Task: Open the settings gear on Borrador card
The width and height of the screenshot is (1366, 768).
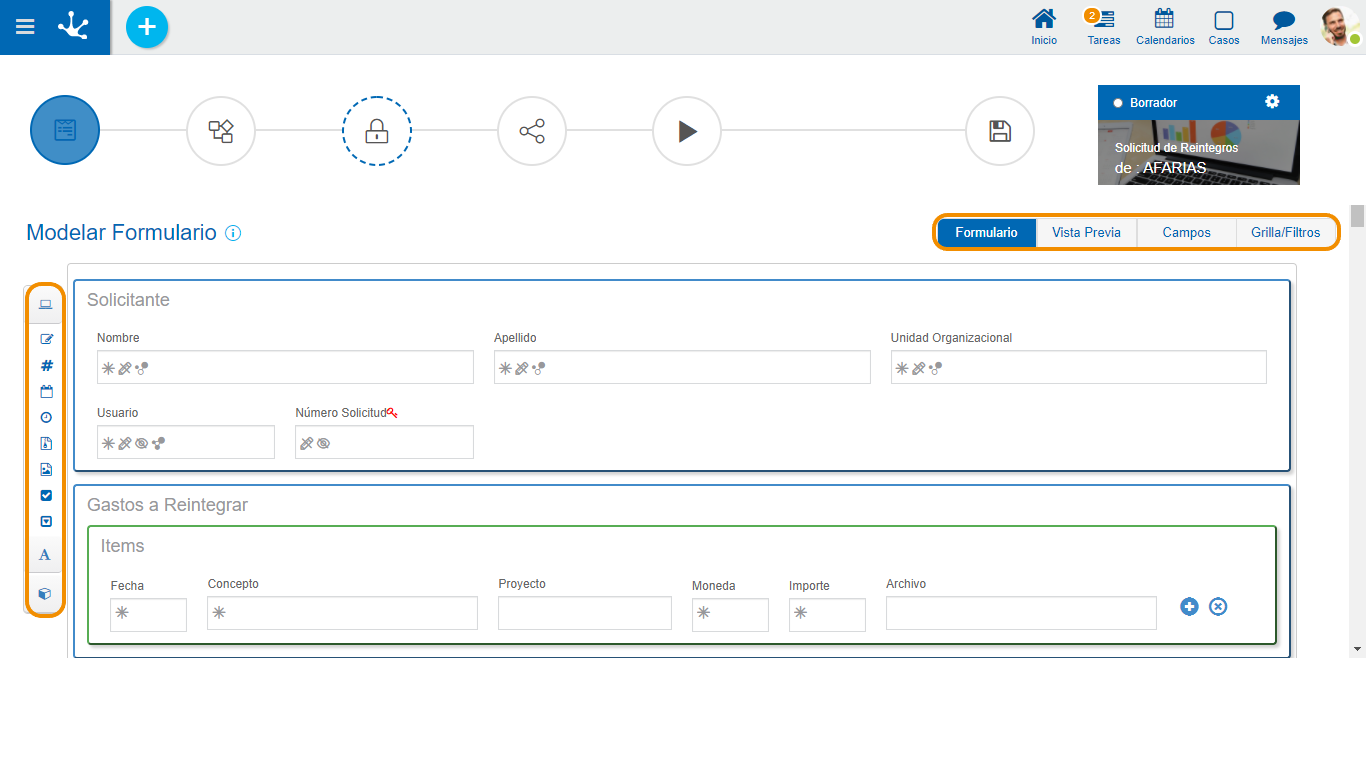Action: pyautogui.click(x=1272, y=101)
